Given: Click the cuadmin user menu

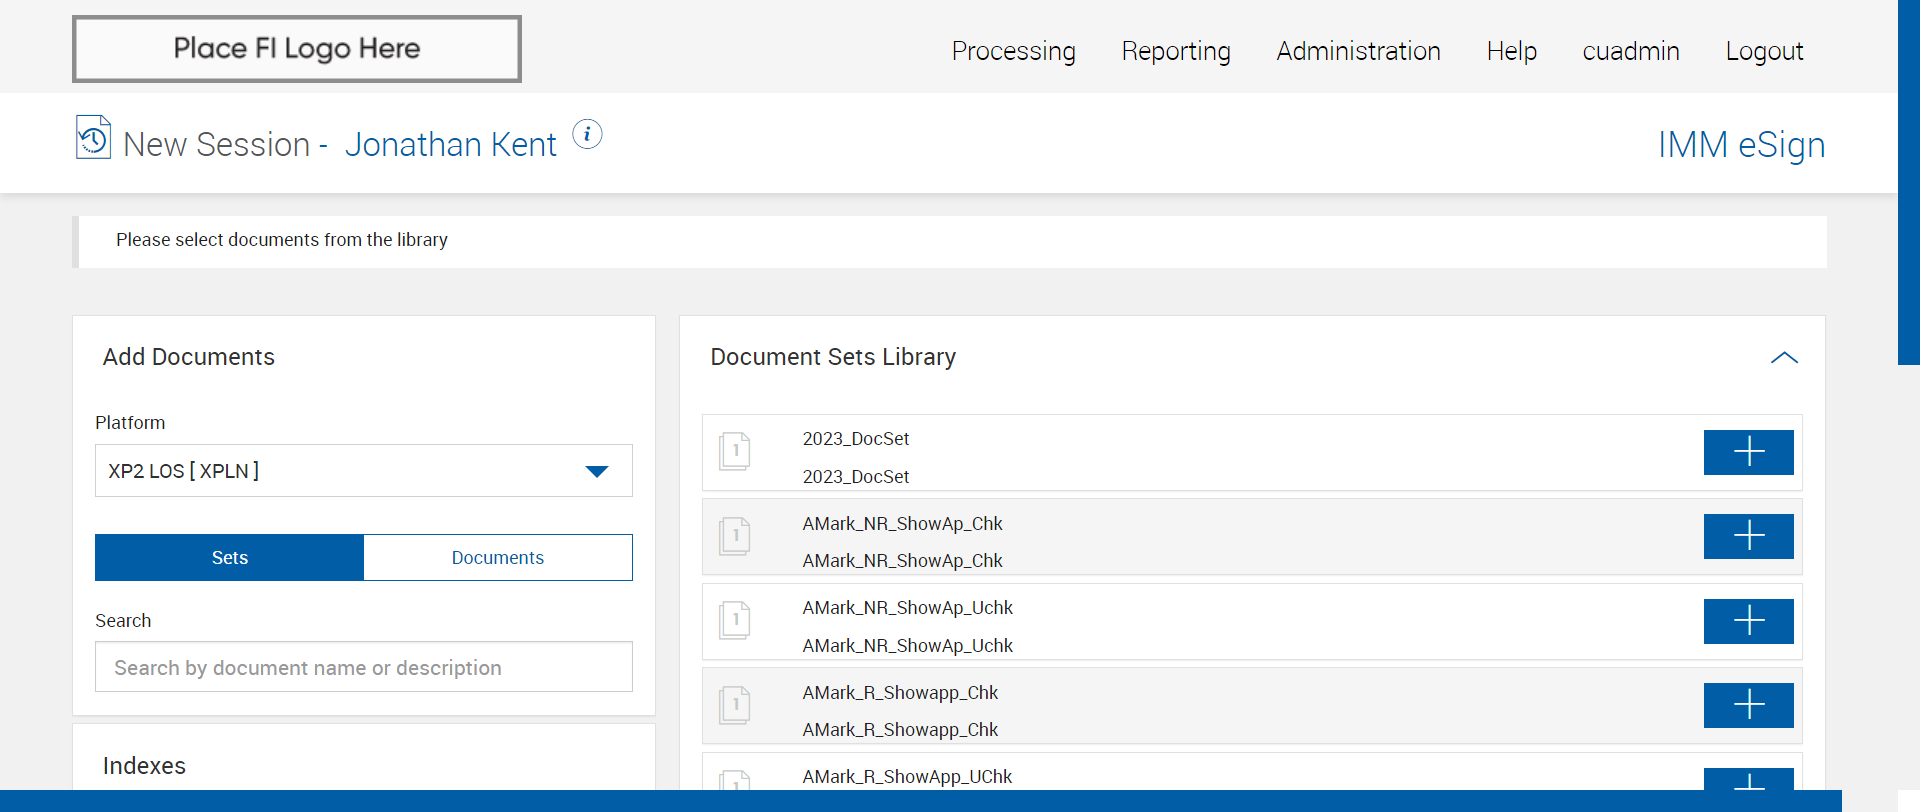Looking at the screenshot, I should coord(1630,51).
